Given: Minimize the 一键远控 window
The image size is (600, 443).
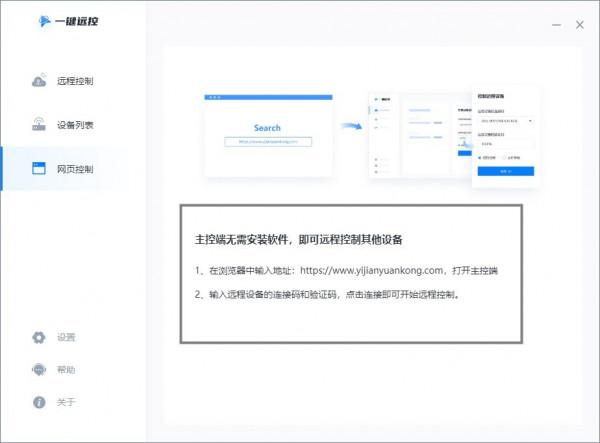Looking at the screenshot, I should (x=556, y=25).
